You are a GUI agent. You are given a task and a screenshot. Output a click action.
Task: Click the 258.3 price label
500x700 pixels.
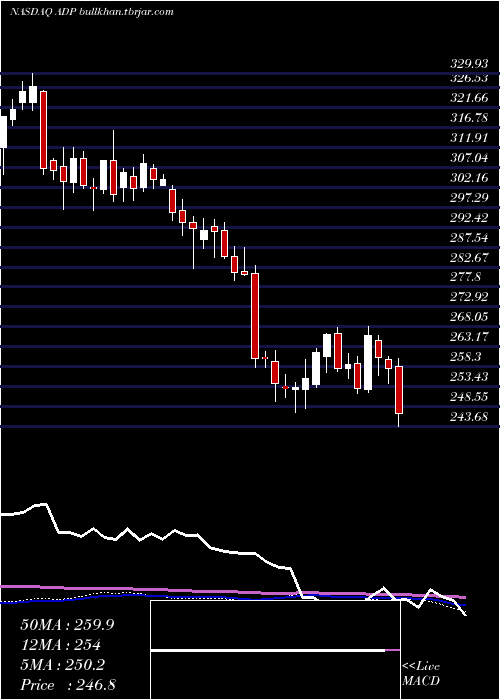[465, 356]
